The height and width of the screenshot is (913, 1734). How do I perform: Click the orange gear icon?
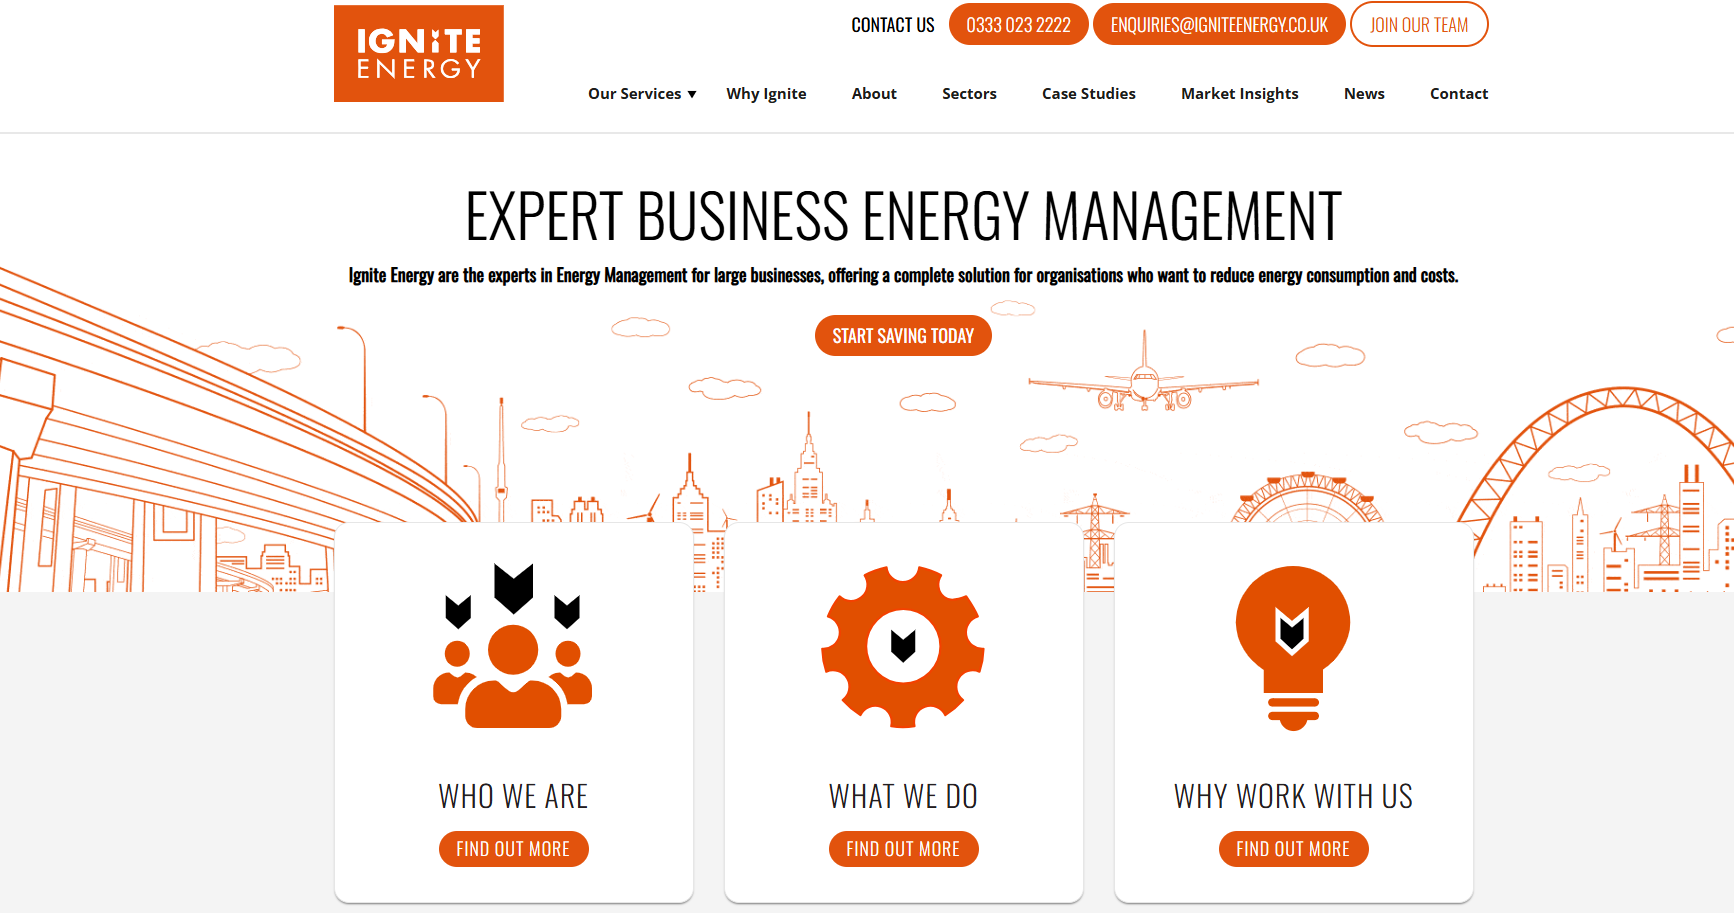pos(903,647)
